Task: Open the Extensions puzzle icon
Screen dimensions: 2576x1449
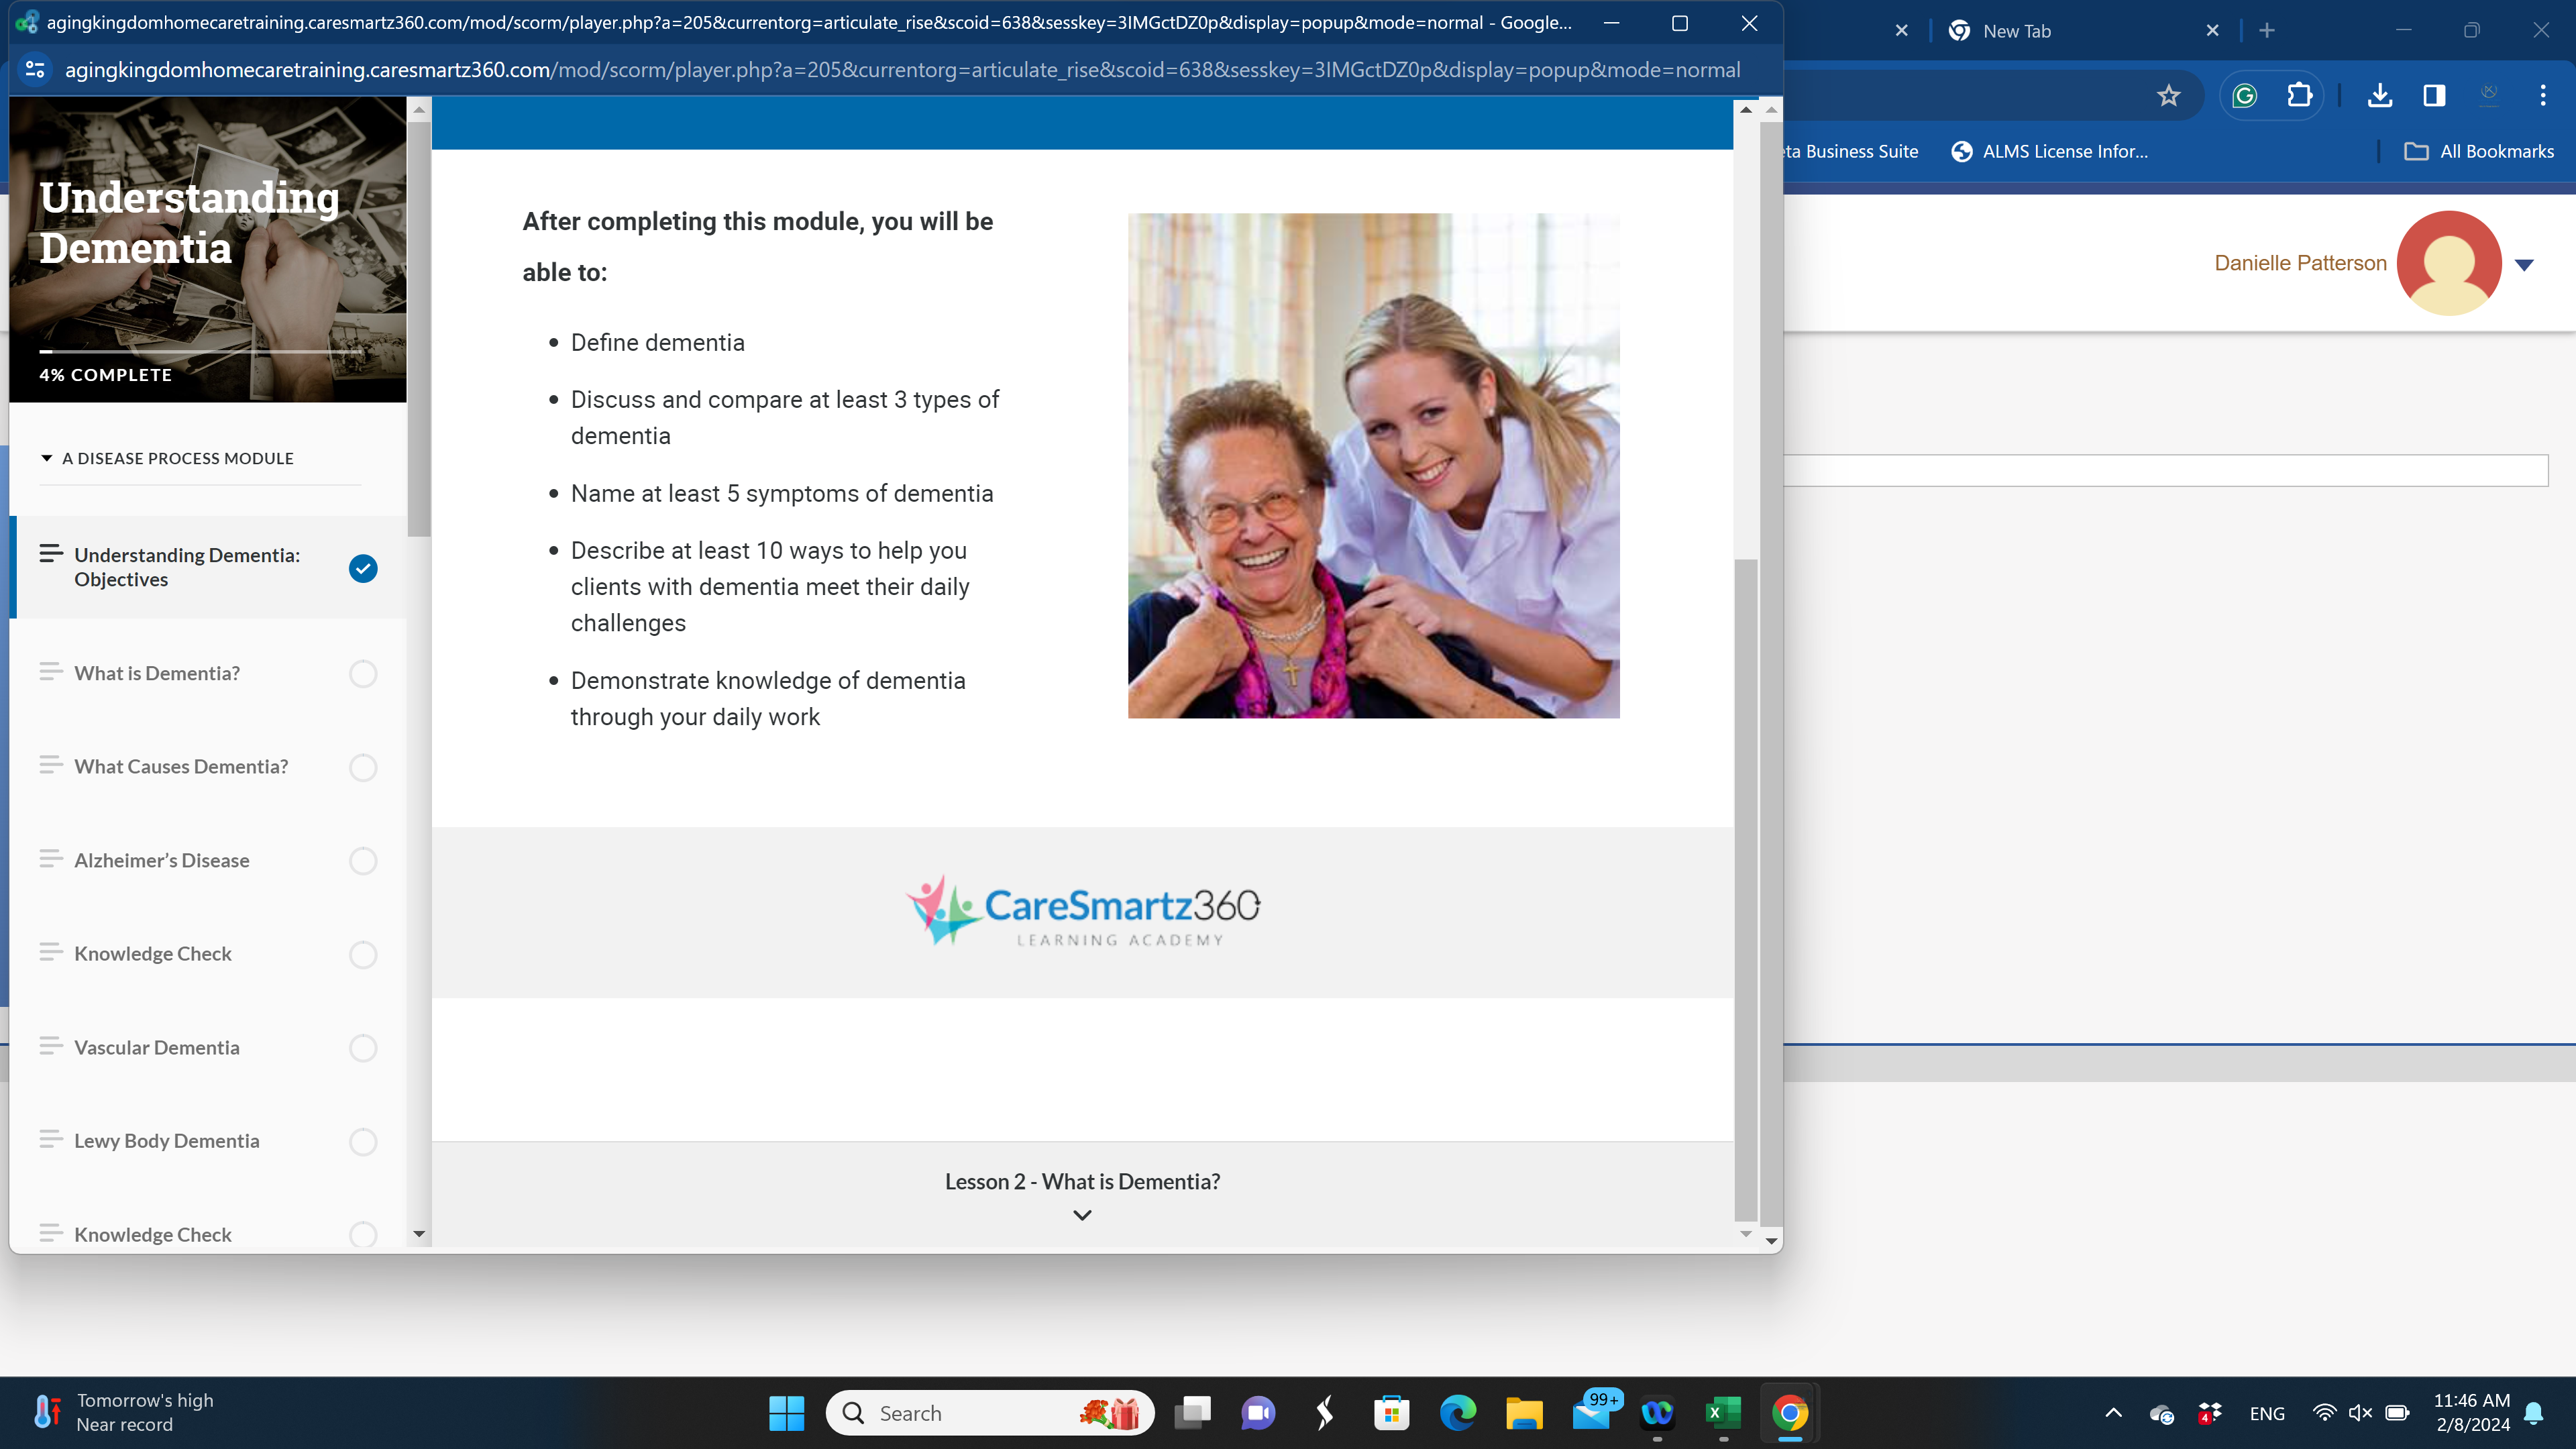Action: coord(2299,96)
